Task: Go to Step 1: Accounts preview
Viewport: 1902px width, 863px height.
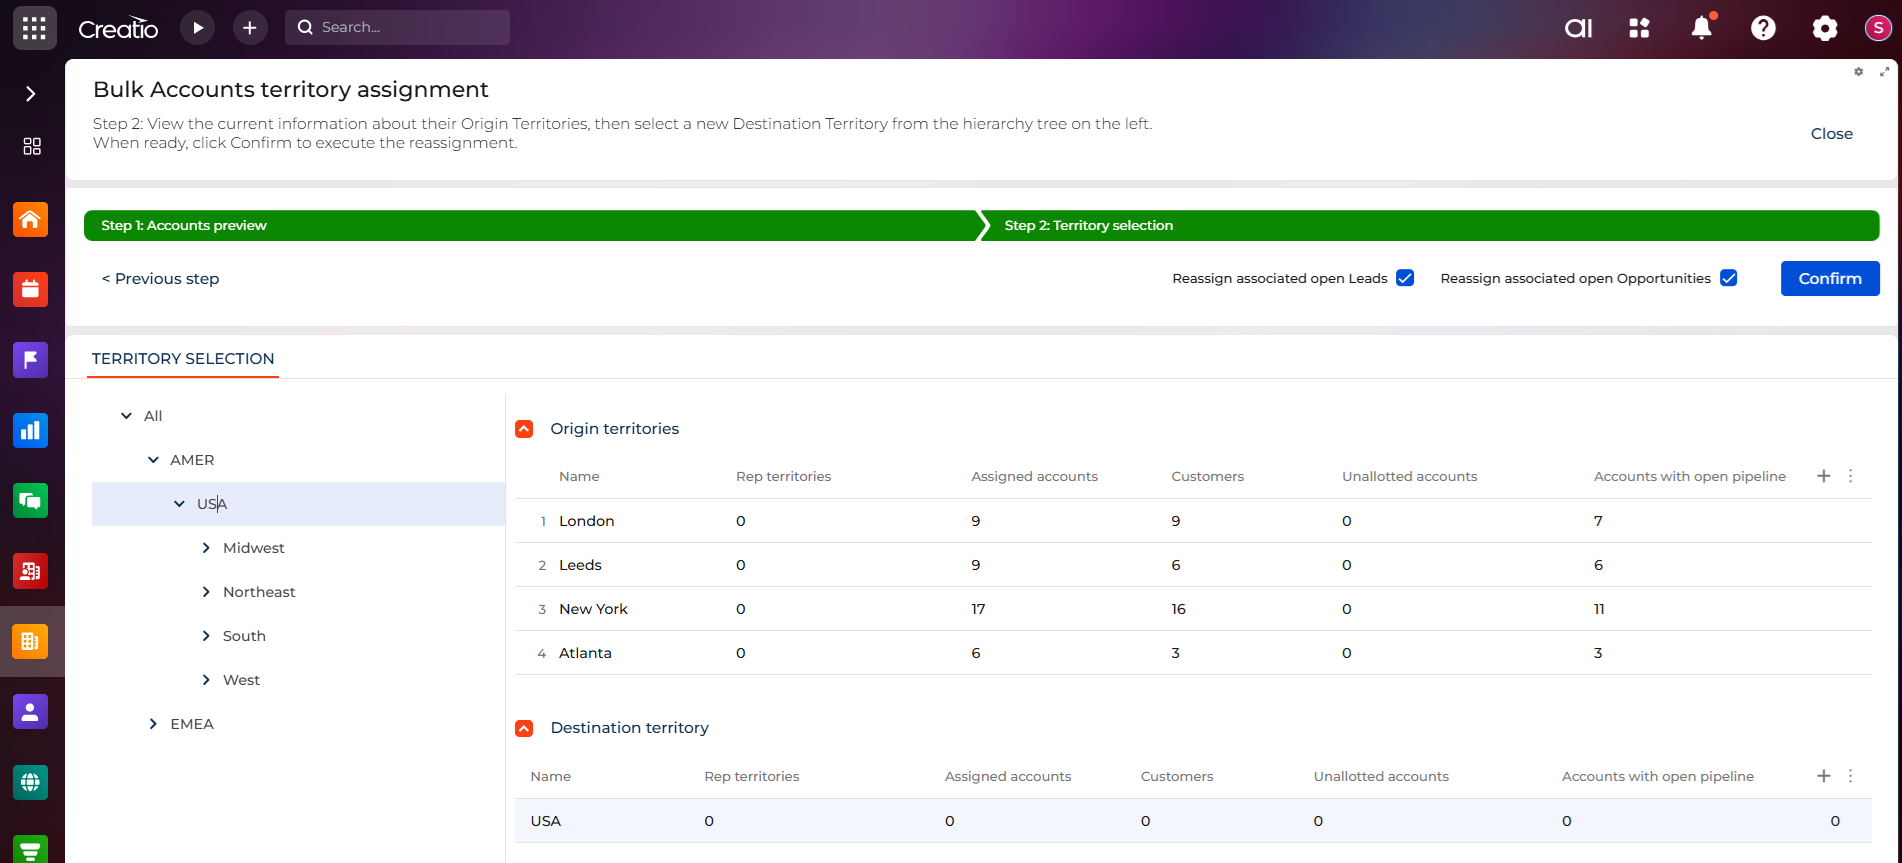Action: click(530, 226)
